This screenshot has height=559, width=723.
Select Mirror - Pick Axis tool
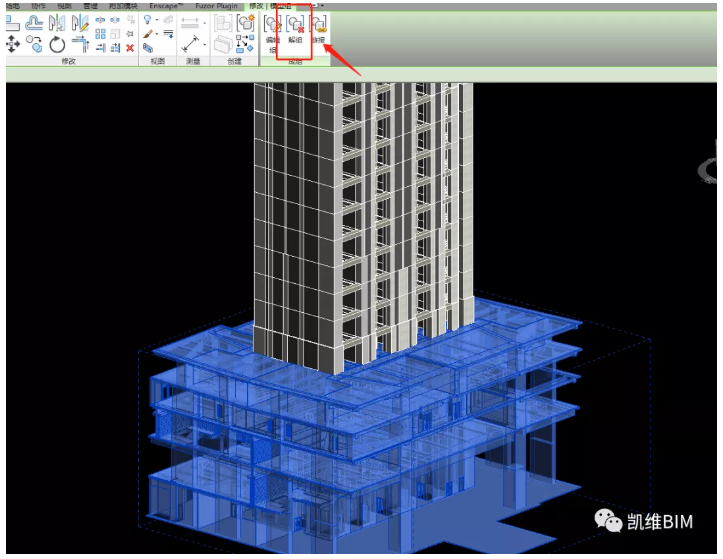point(57,23)
